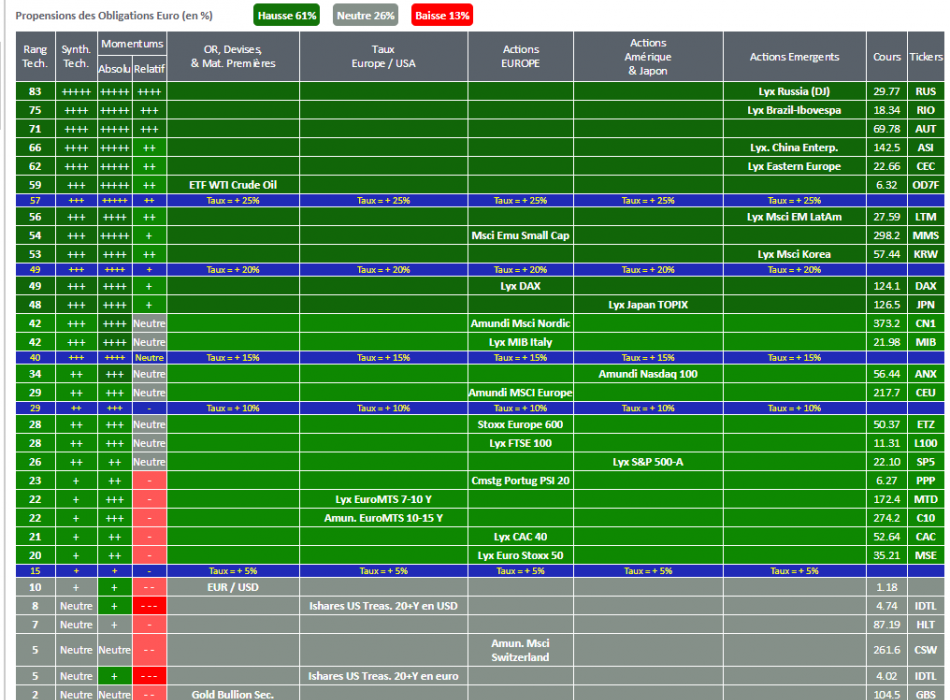Select the "Lyx Russia (DJ)" cell
The height and width of the screenshot is (700, 950).
tap(794, 92)
